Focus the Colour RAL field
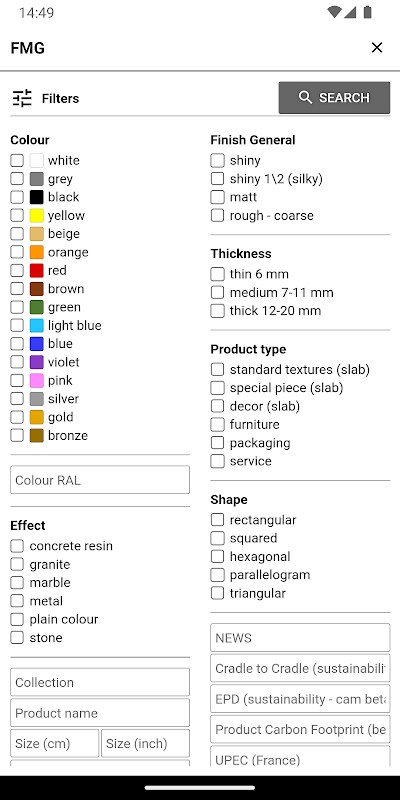 [x=100, y=480]
